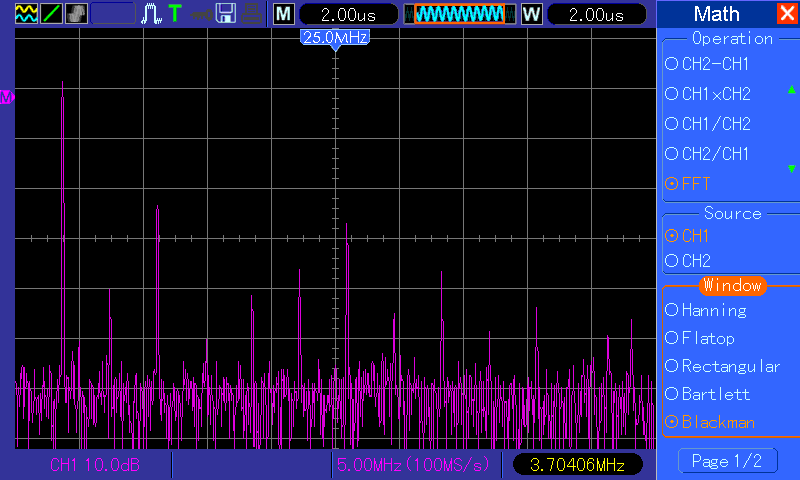Click the green T trigger icon

[175, 13]
